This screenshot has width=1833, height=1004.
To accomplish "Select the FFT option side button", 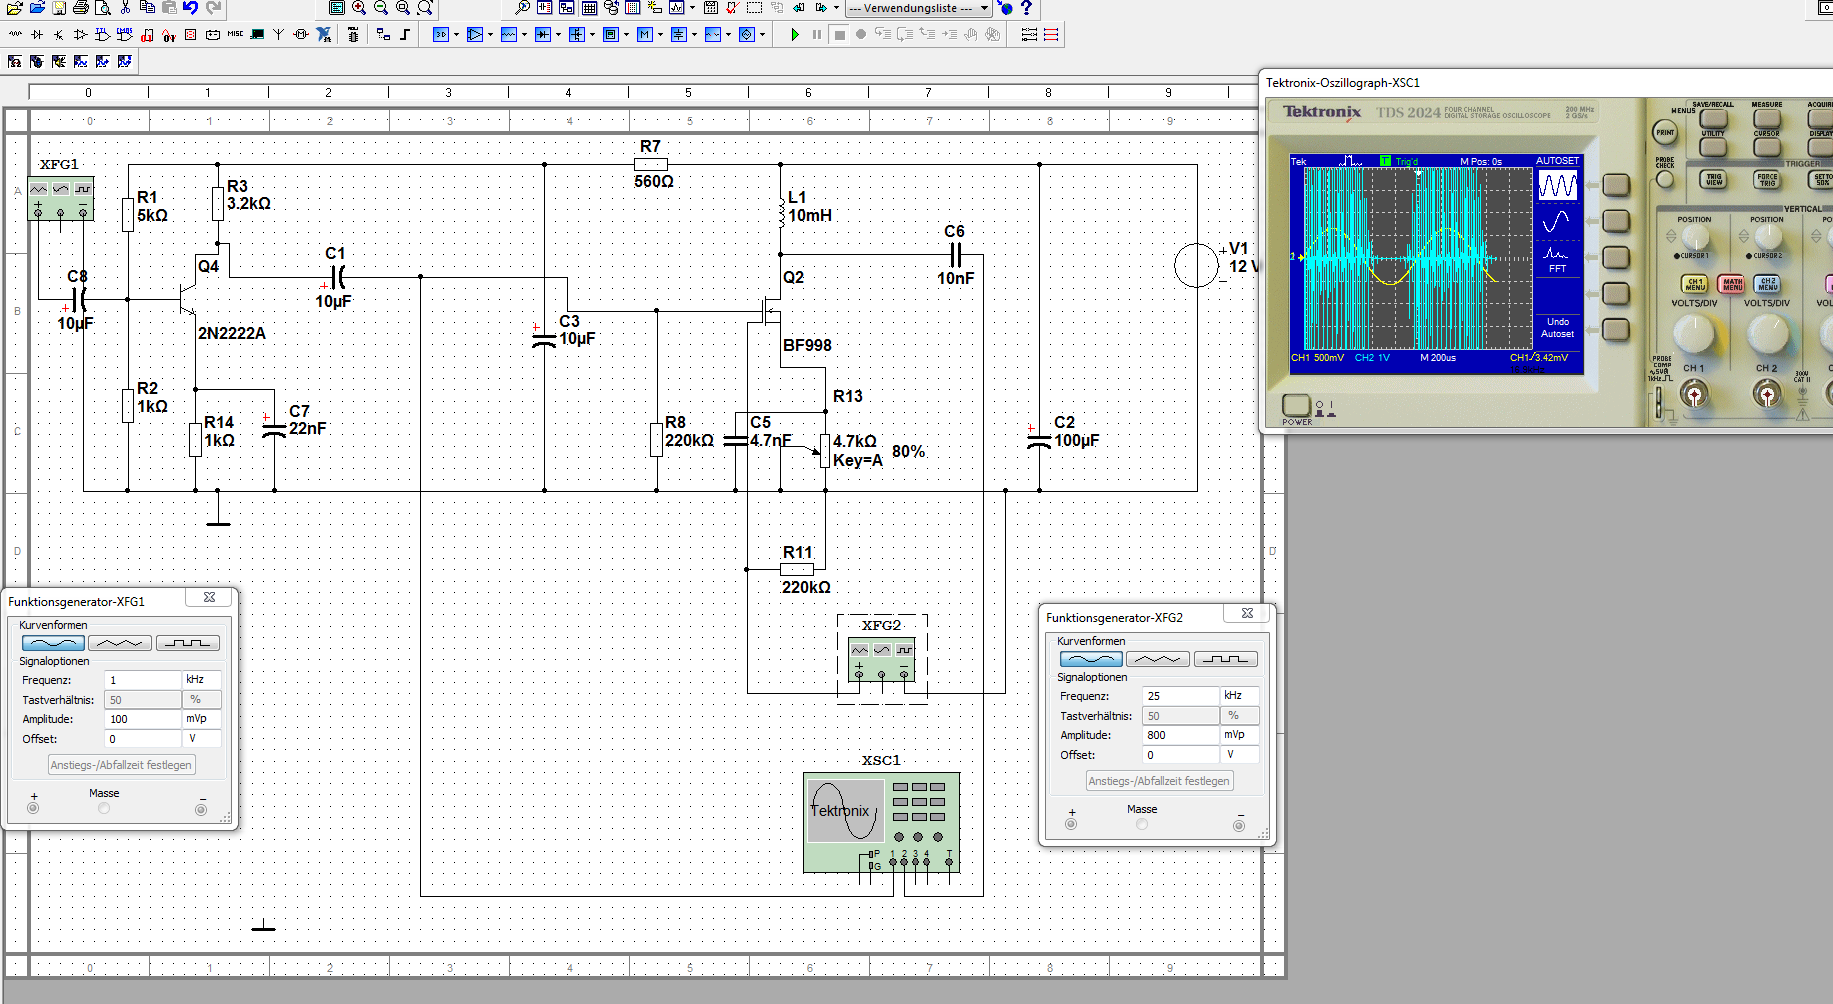I will 1616,257.
